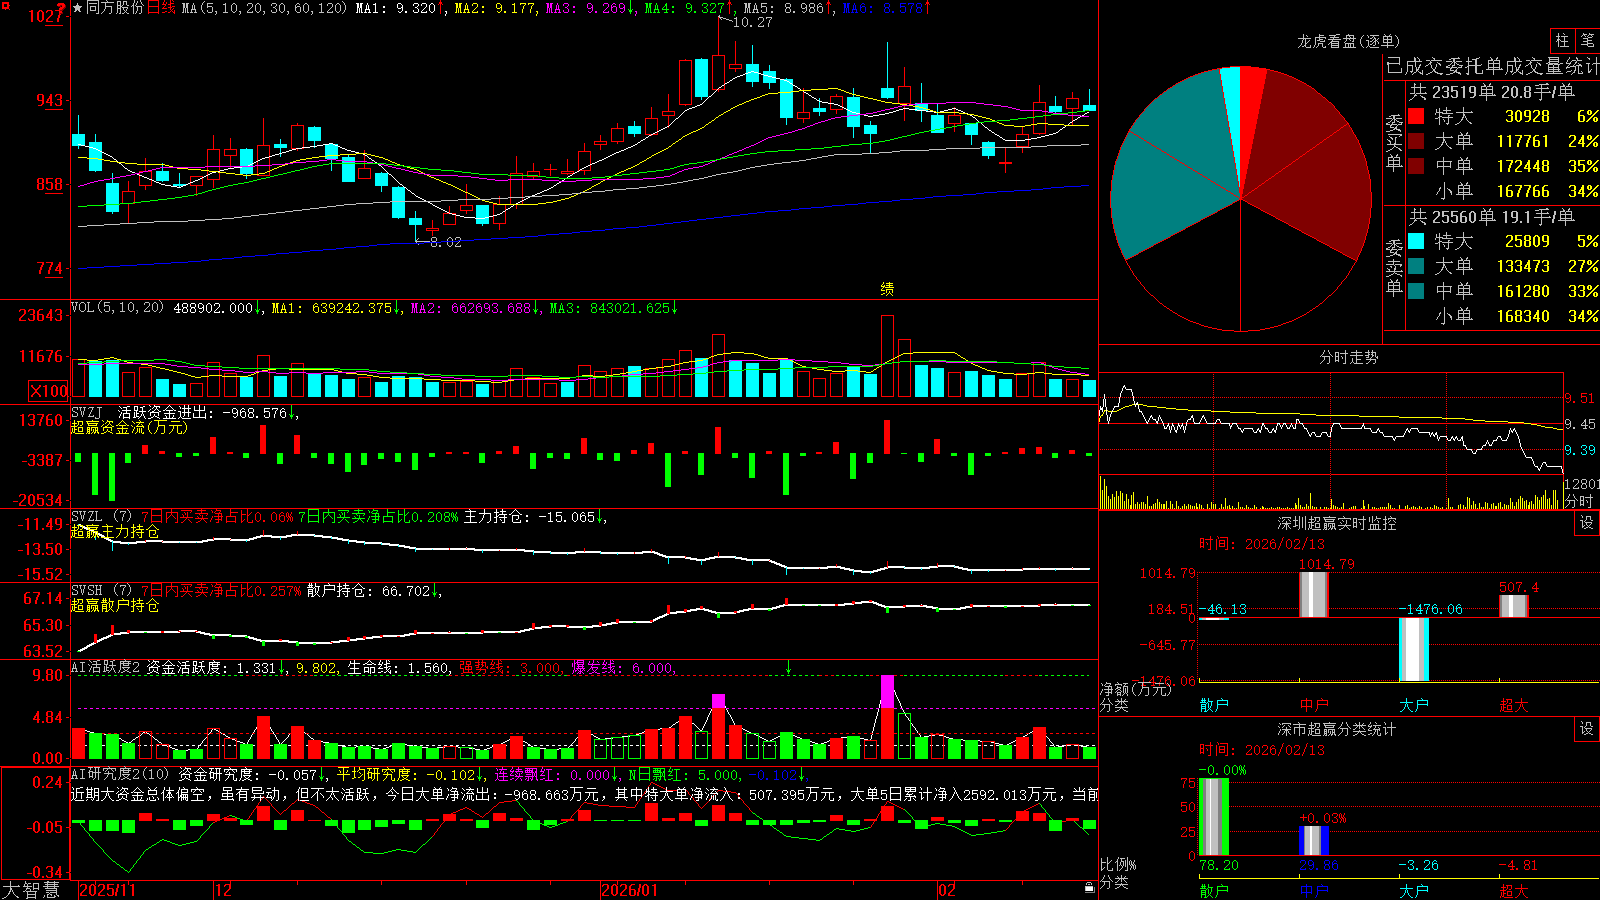Click the lock icon at chart bottom-right
Screen dimensions: 1600x900
(x=1090, y=888)
